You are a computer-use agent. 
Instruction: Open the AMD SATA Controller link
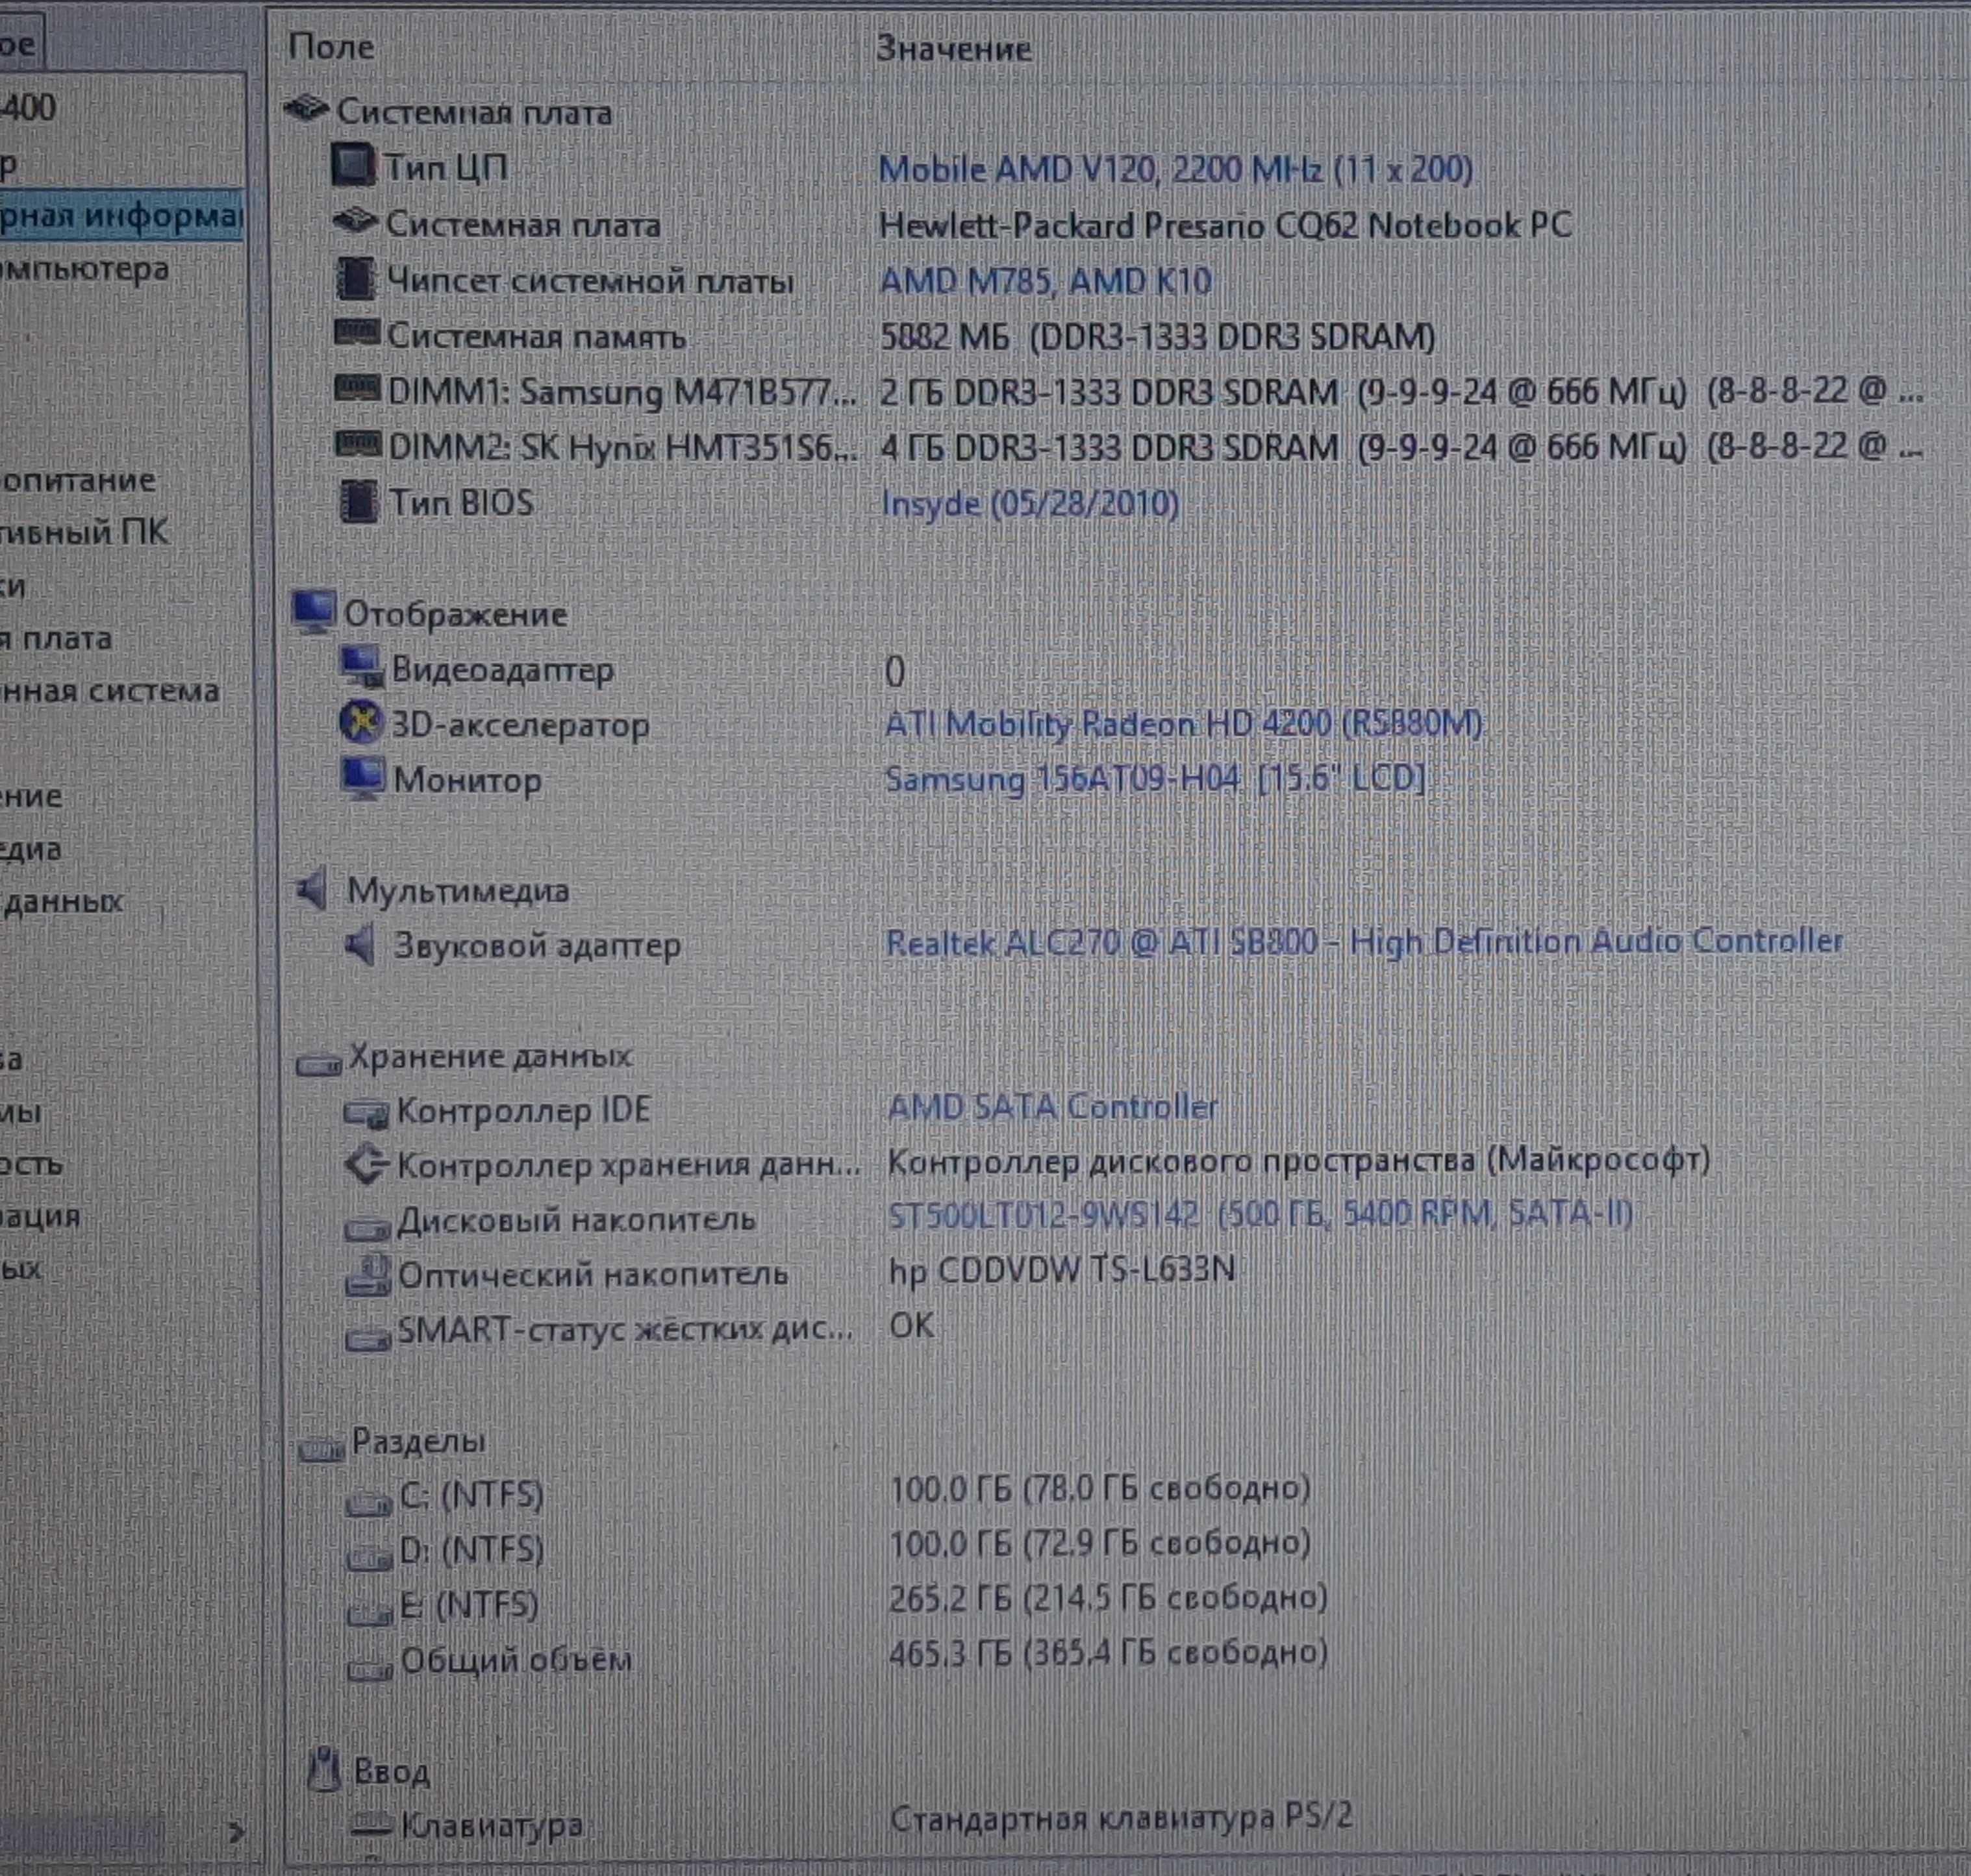pyautogui.click(x=1053, y=1107)
